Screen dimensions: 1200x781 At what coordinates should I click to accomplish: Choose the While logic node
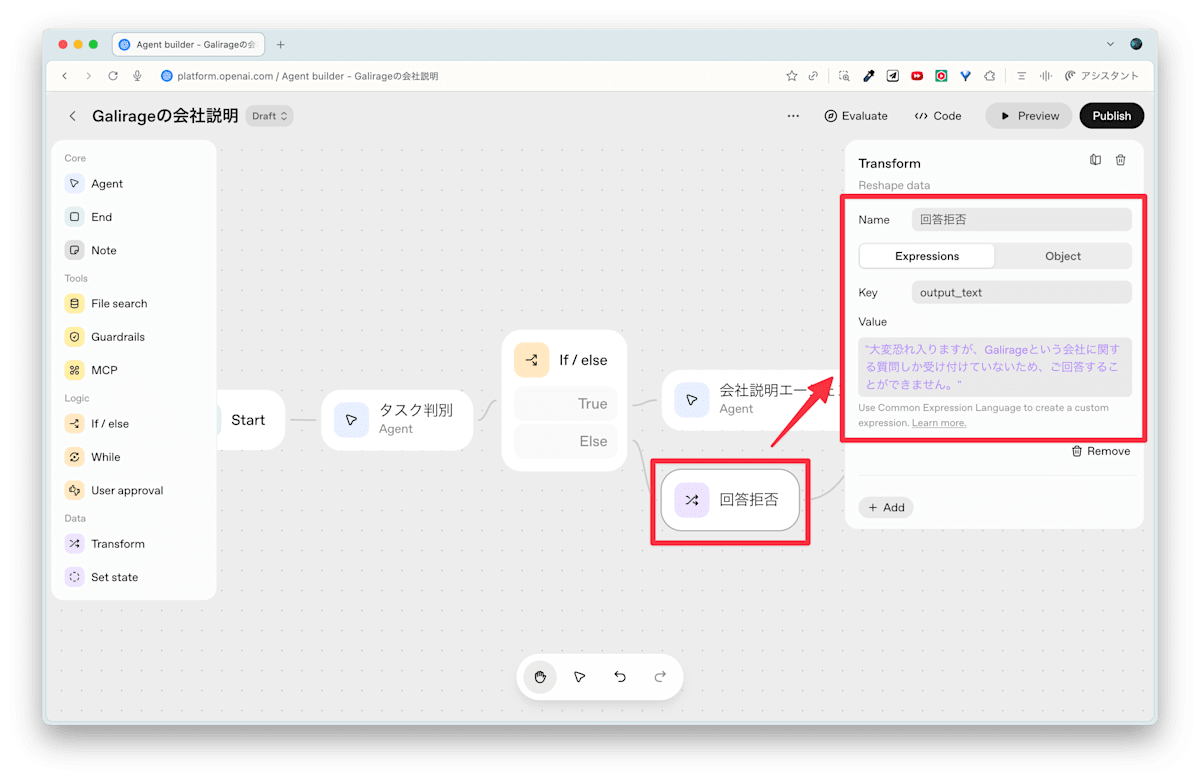click(94, 457)
